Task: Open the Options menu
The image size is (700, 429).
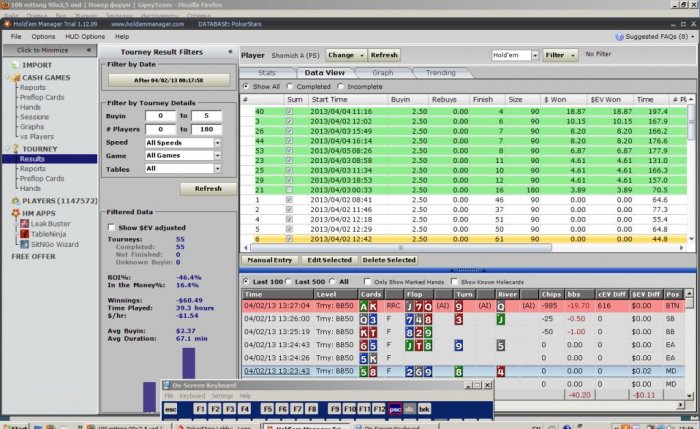Action: point(43,37)
